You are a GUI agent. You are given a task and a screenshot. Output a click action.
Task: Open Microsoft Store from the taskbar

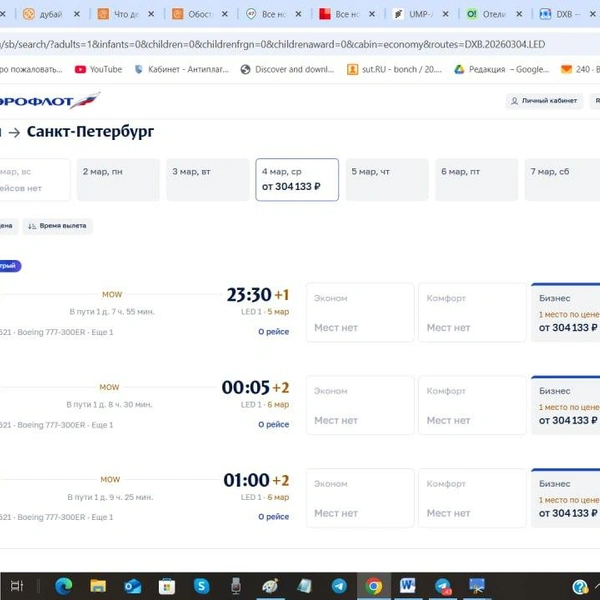pos(167,586)
